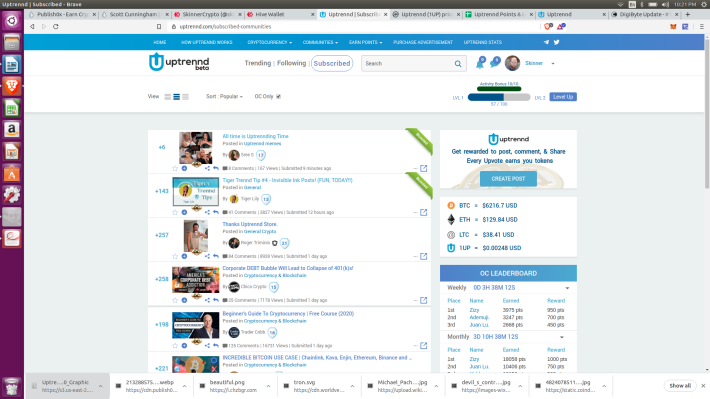Open Zizy in weekly leaderboard
The width and height of the screenshot is (710, 399).
tap(474, 310)
